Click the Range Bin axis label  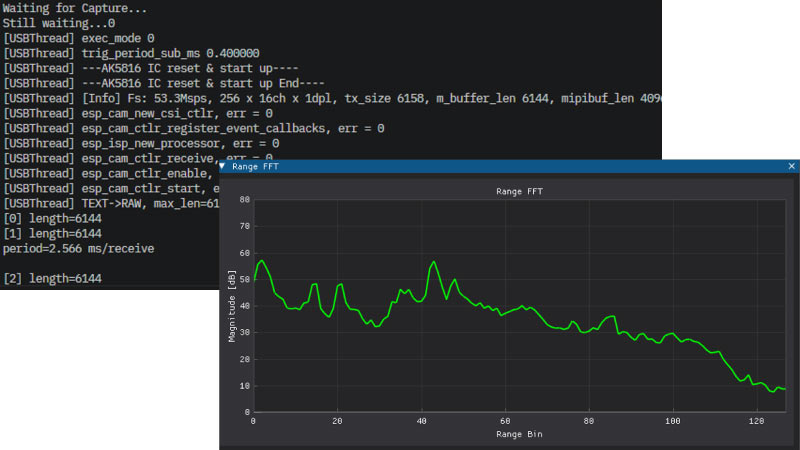click(519, 434)
